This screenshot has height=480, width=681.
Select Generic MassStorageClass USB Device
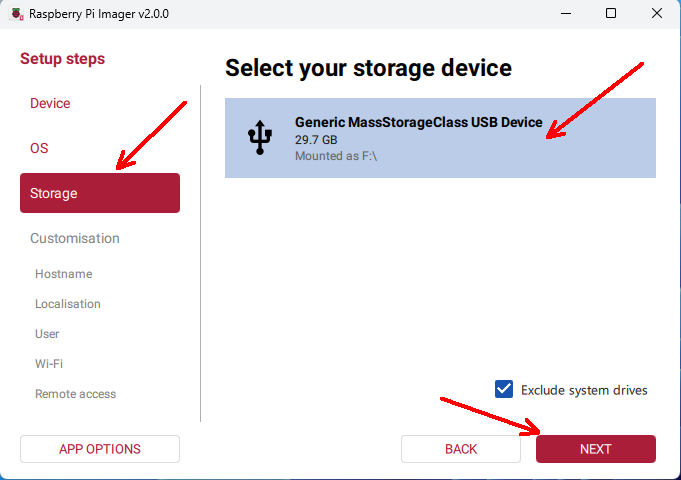tap(440, 138)
